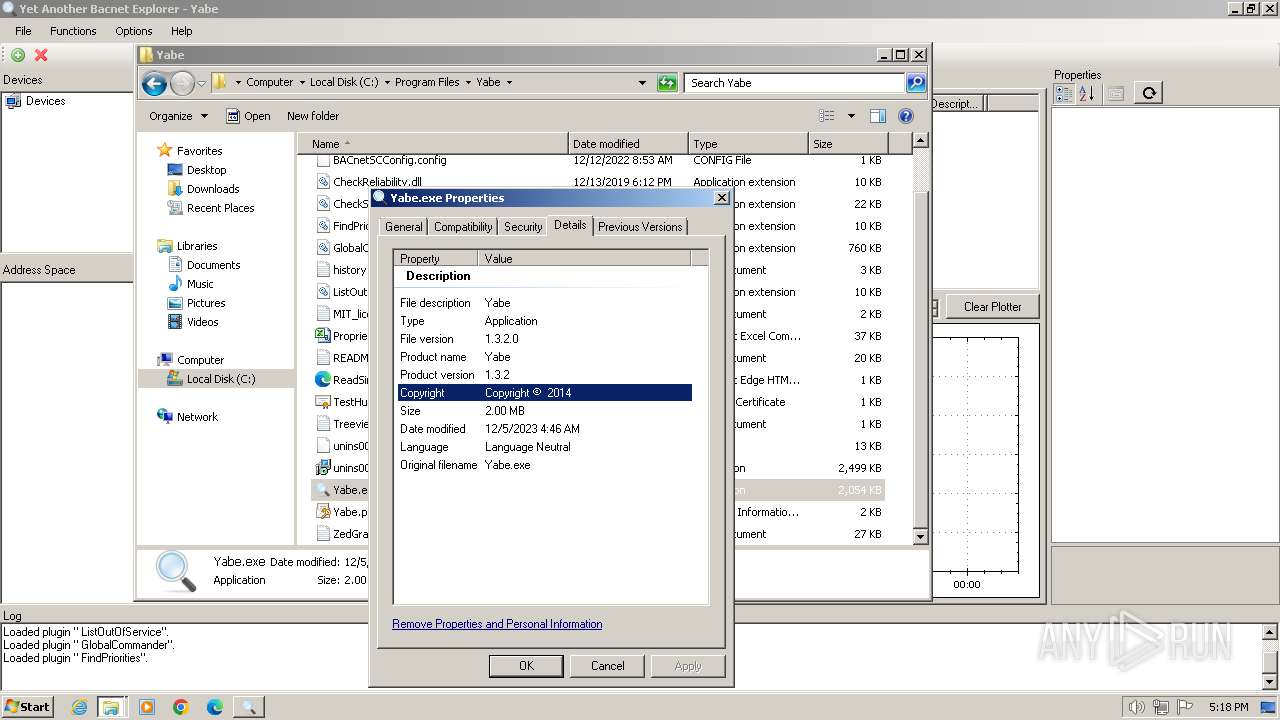
Task: Sort files by Date modified column
Action: (x=628, y=144)
